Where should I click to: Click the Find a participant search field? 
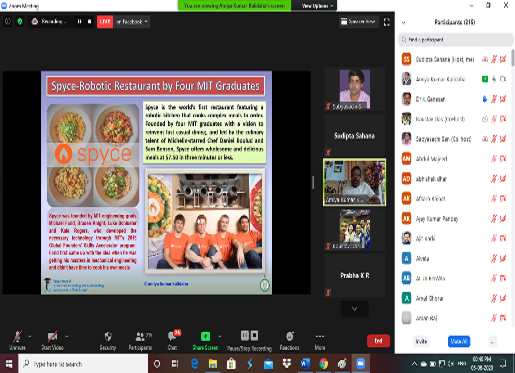point(456,40)
